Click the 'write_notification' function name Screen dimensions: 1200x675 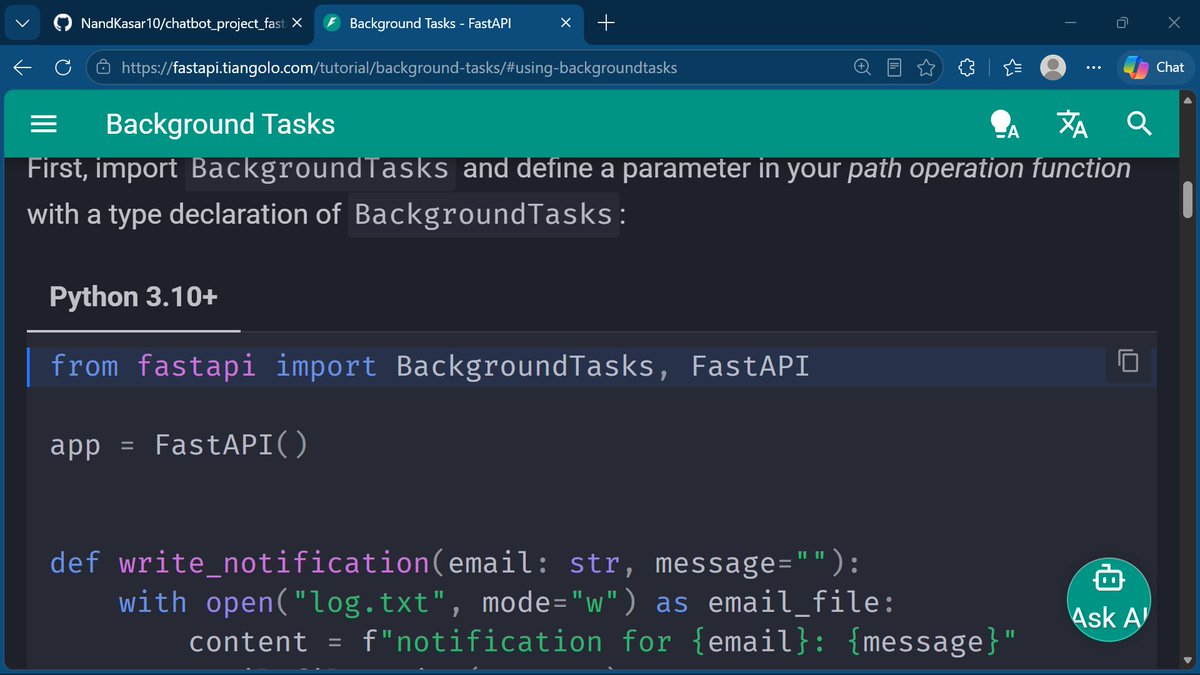(275, 564)
